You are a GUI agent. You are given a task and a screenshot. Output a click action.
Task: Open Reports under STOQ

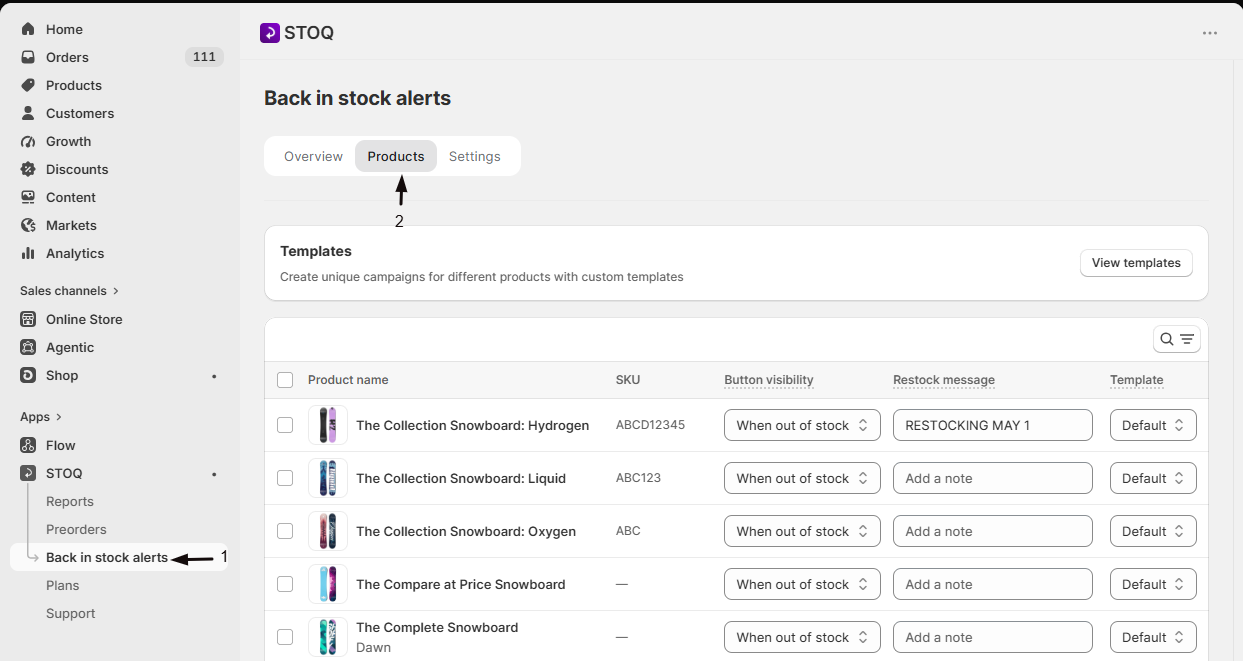point(70,501)
